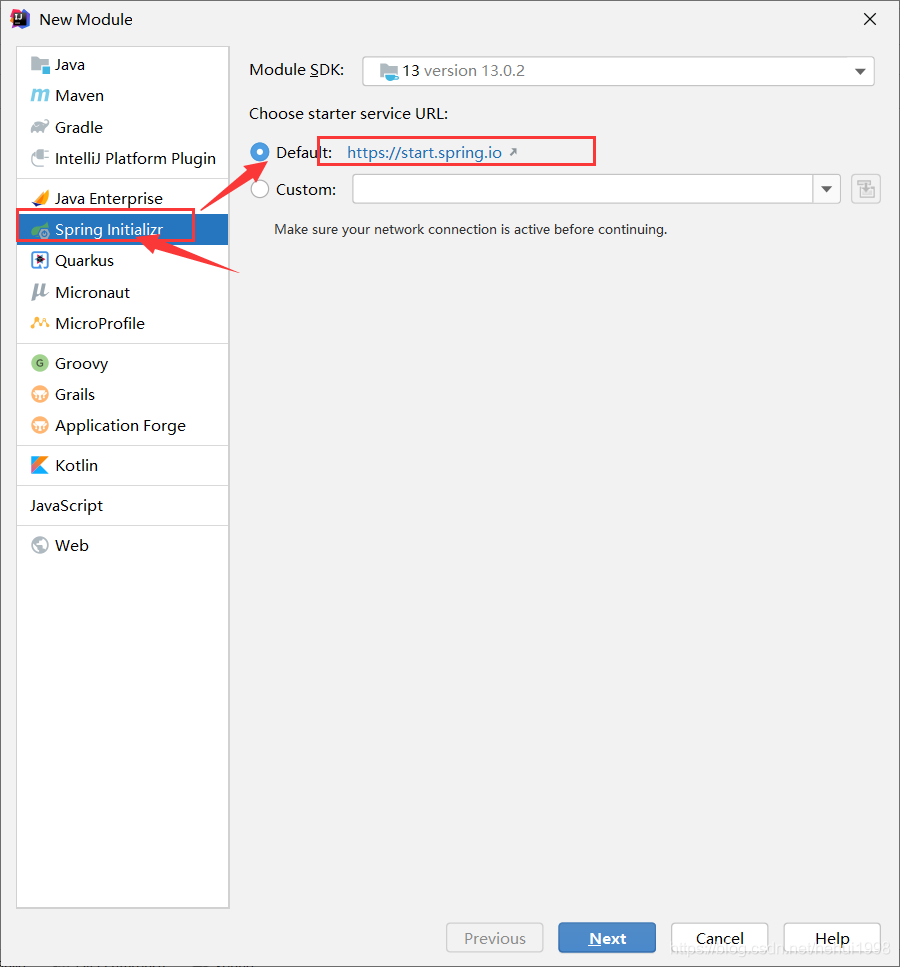Click into the Custom URL input field
900x967 pixels.
click(x=582, y=189)
